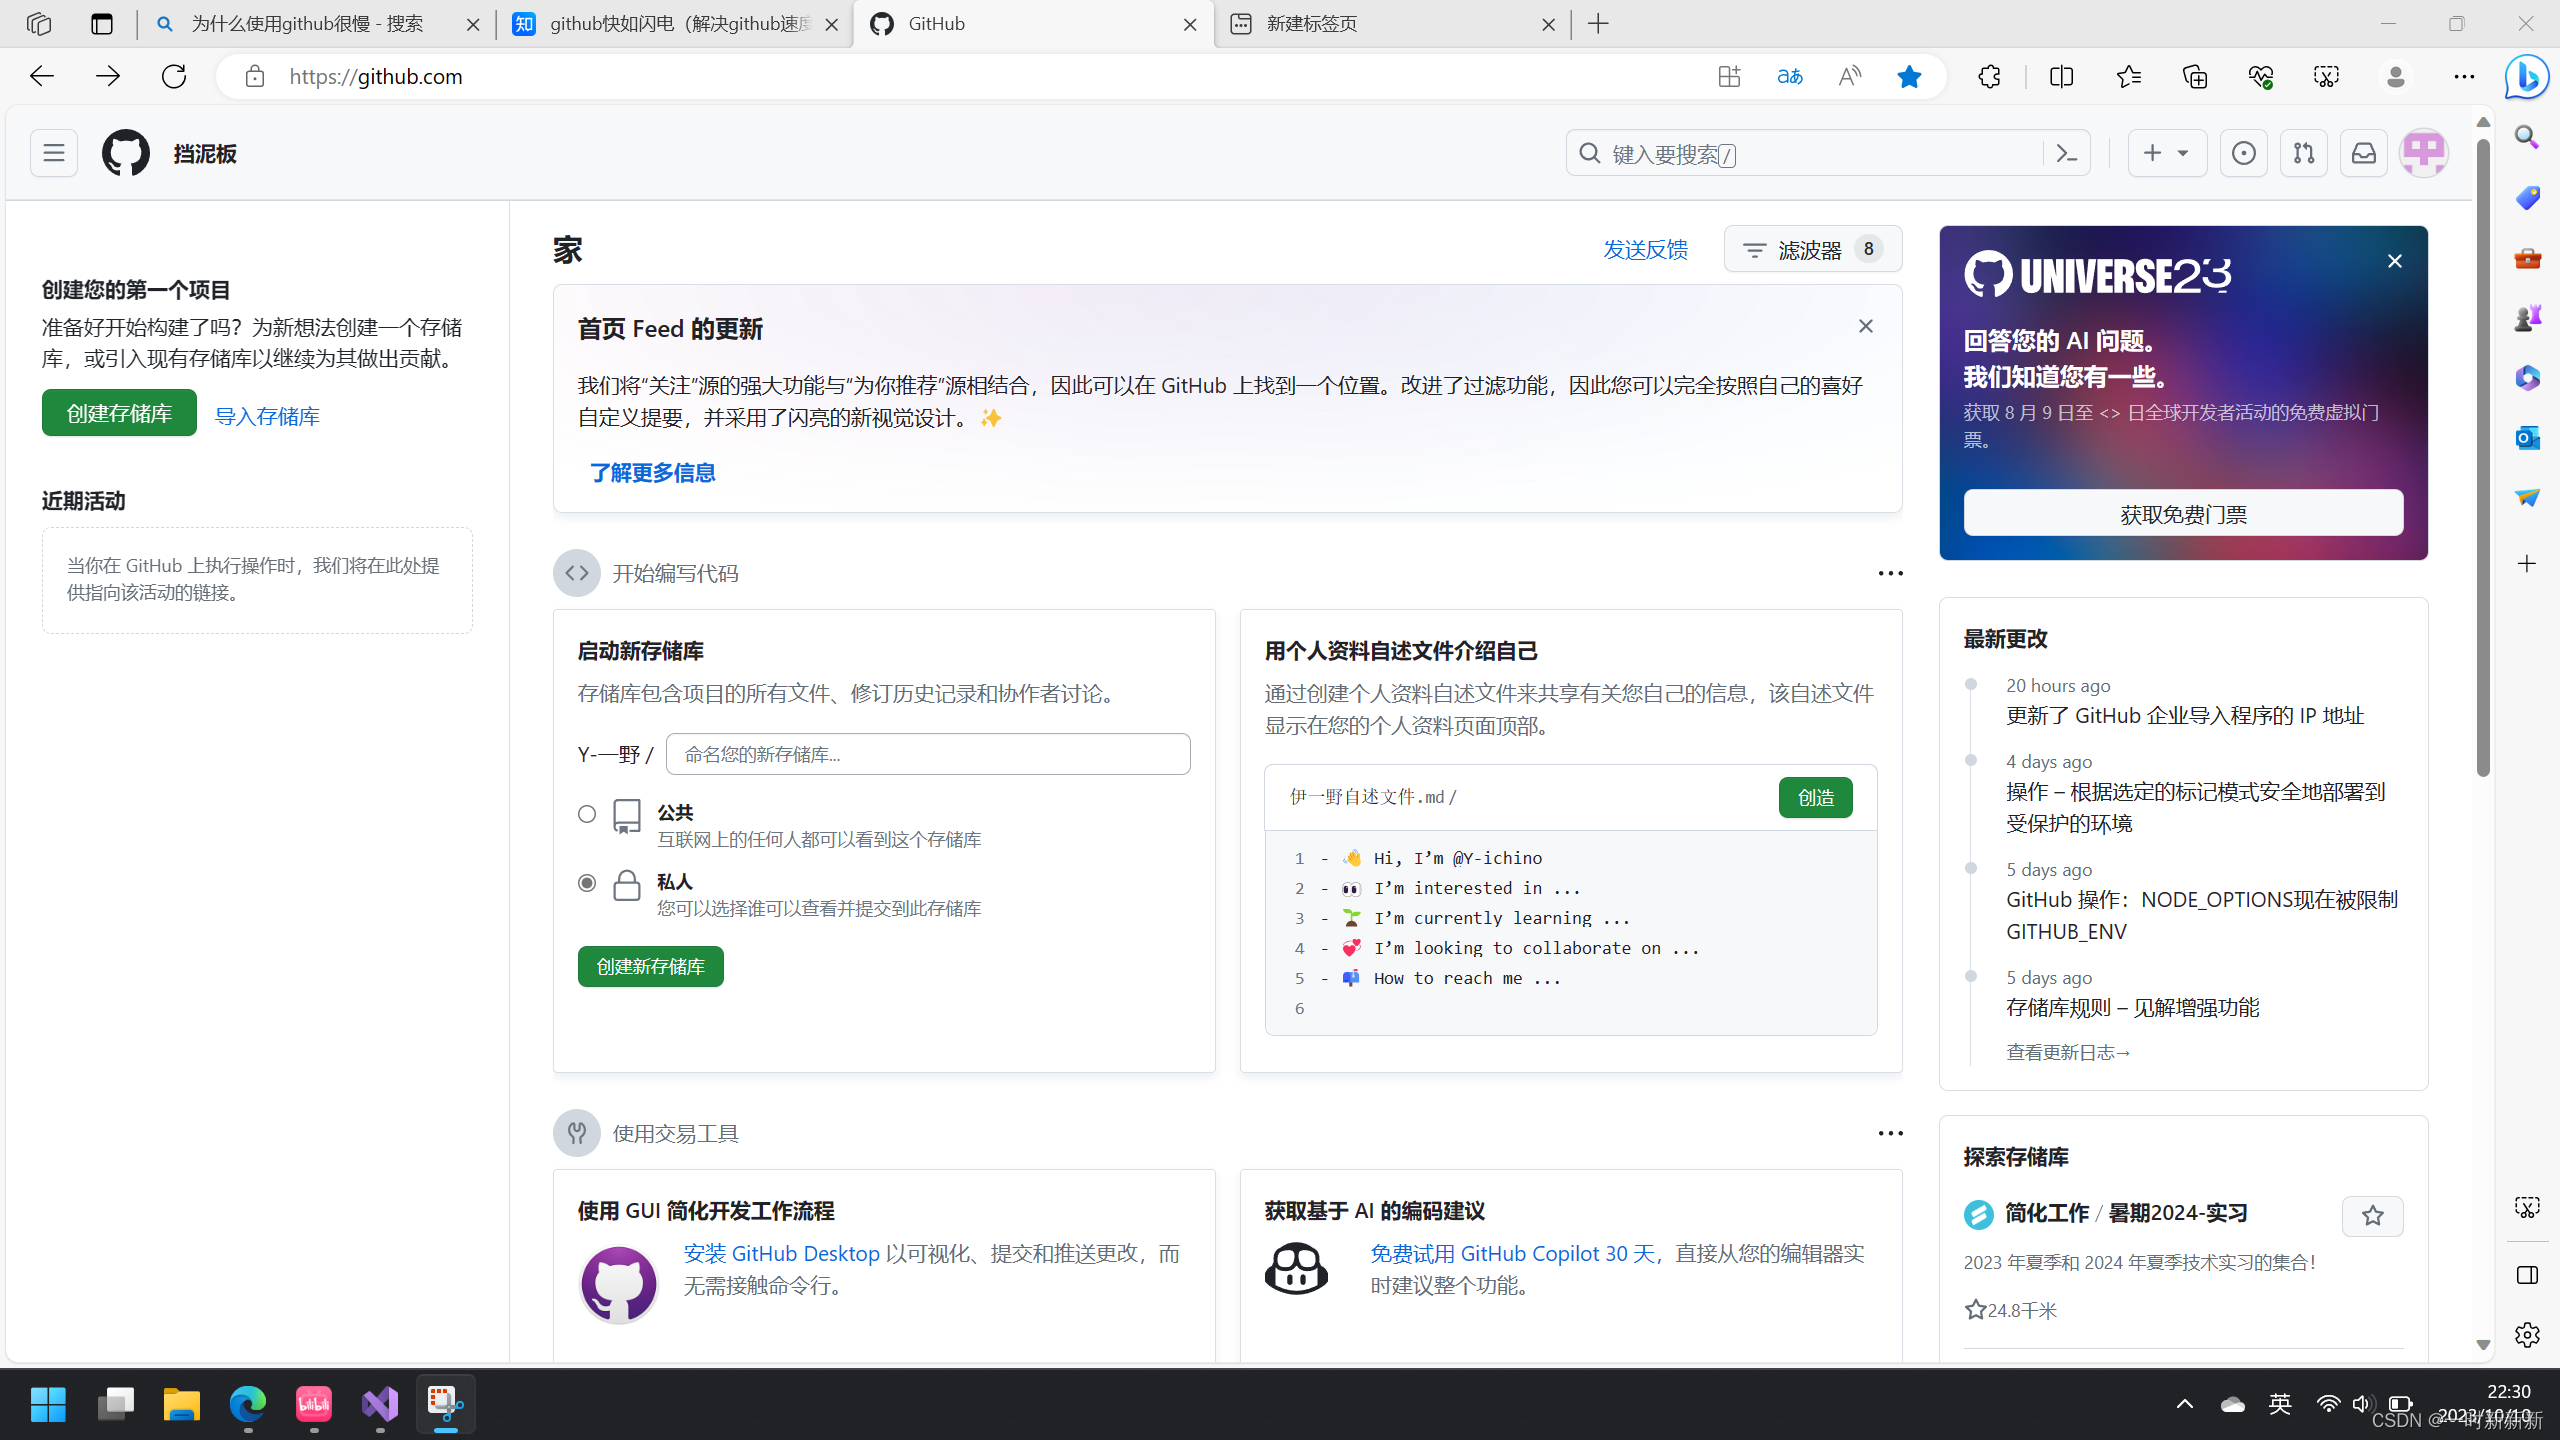Open the Pull requests icon in the header
The height and width of the screenshot is (1440, 2560).
pos(2303,153)
